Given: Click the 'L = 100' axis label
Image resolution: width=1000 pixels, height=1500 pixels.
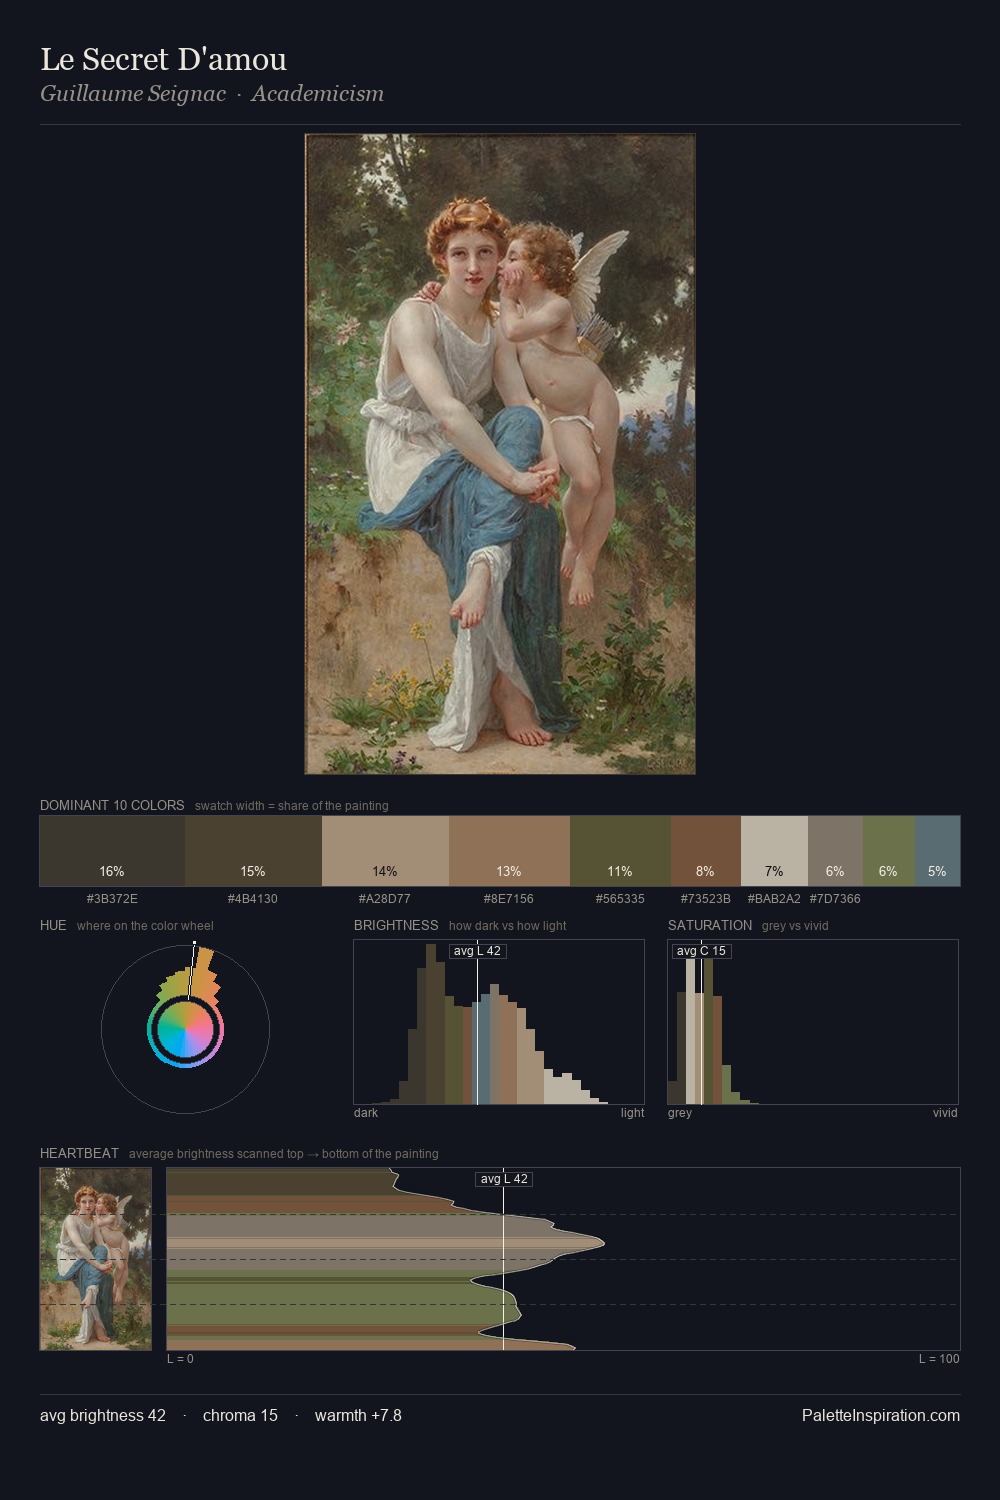Looking at the screenshot, I should click(x=939, y=1359).
